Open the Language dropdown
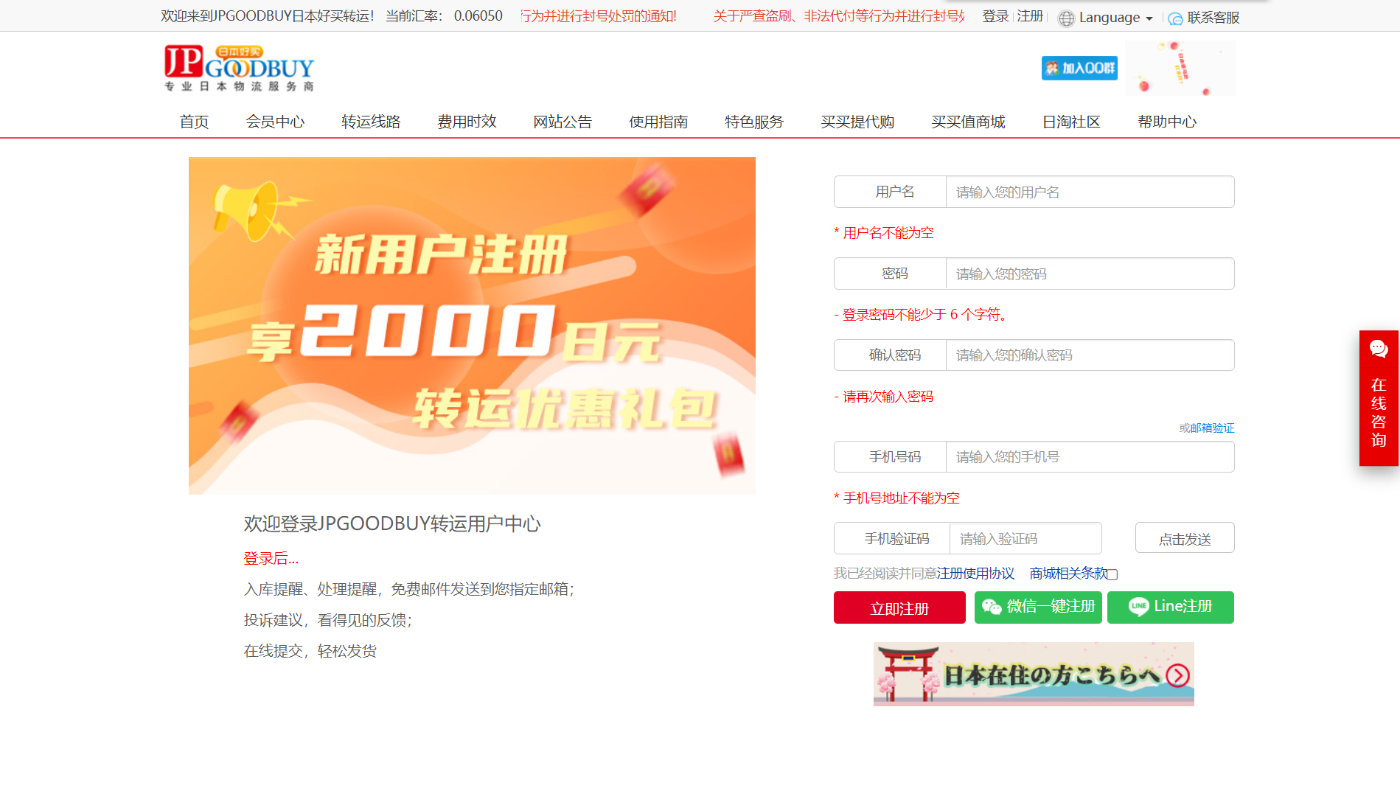 [1115, 18]
